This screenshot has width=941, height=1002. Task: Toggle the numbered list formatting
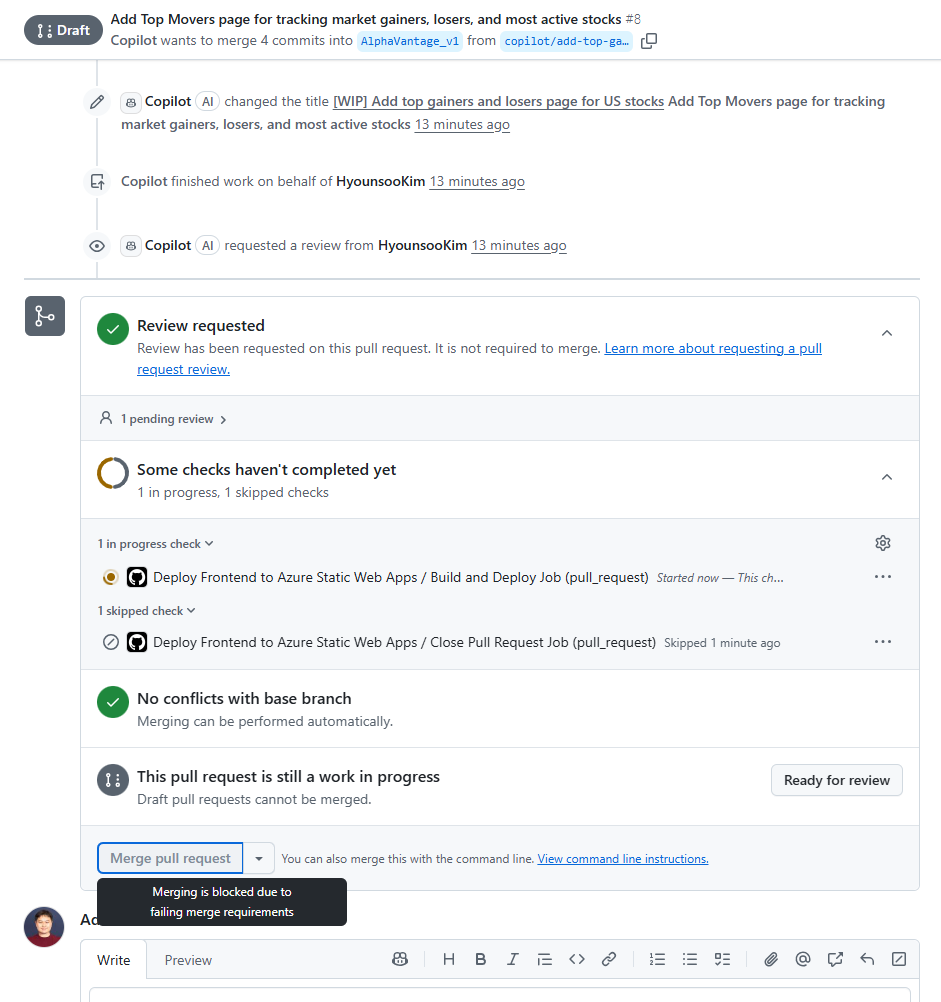pyautogui.click(x=657, y=959)
